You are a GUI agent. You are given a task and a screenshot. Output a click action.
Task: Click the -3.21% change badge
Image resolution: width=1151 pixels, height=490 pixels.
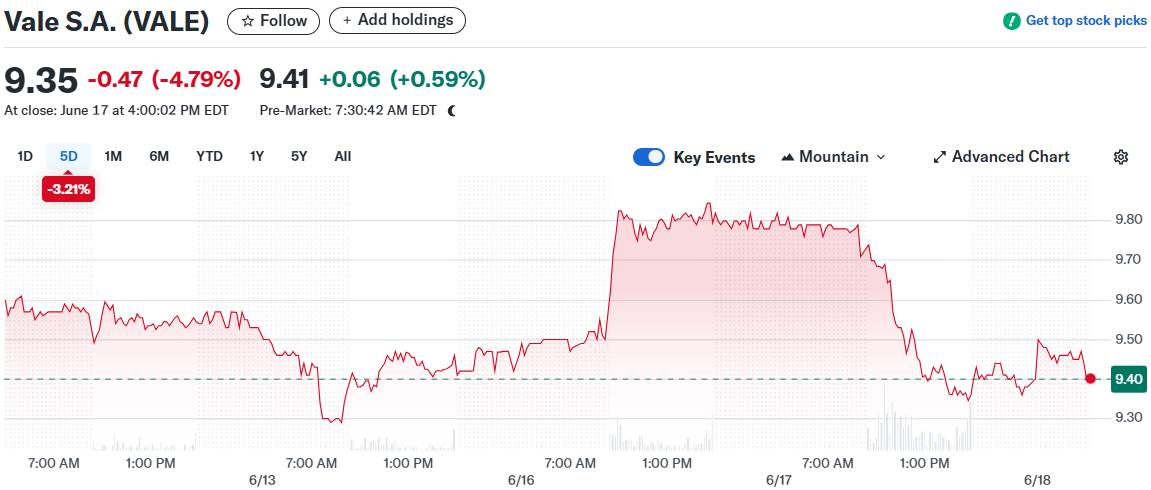click(68, 189)
